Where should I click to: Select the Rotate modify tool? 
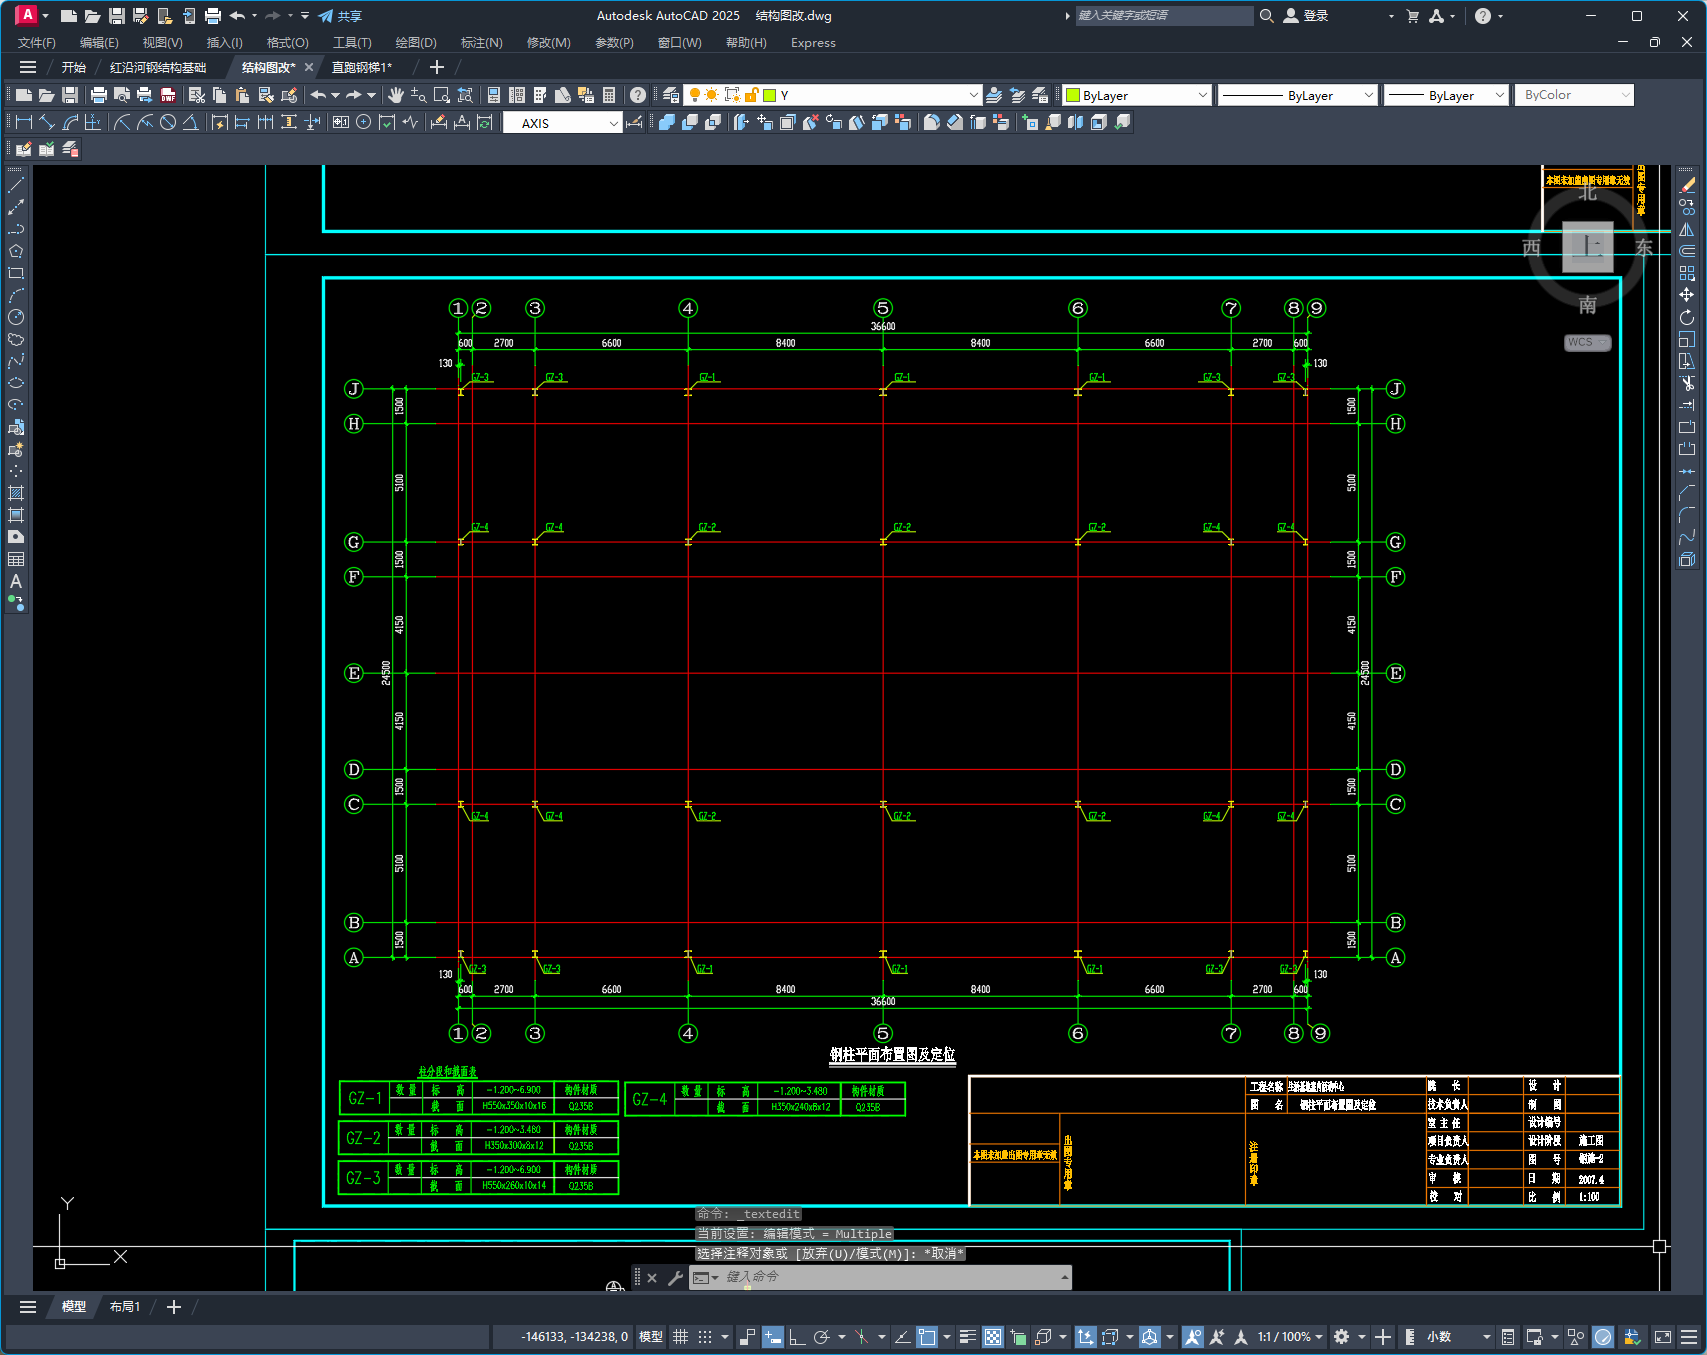point(1688,317)
